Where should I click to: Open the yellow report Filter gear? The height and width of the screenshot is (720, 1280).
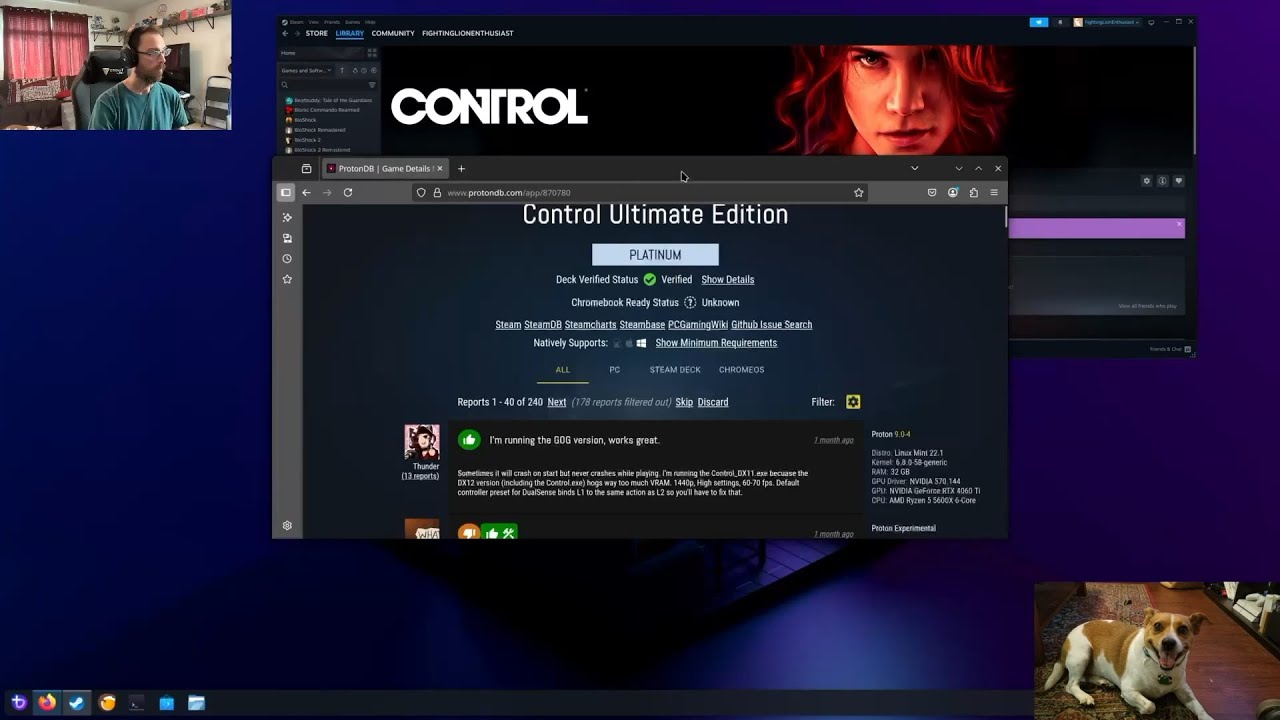[x=853, y=402]
